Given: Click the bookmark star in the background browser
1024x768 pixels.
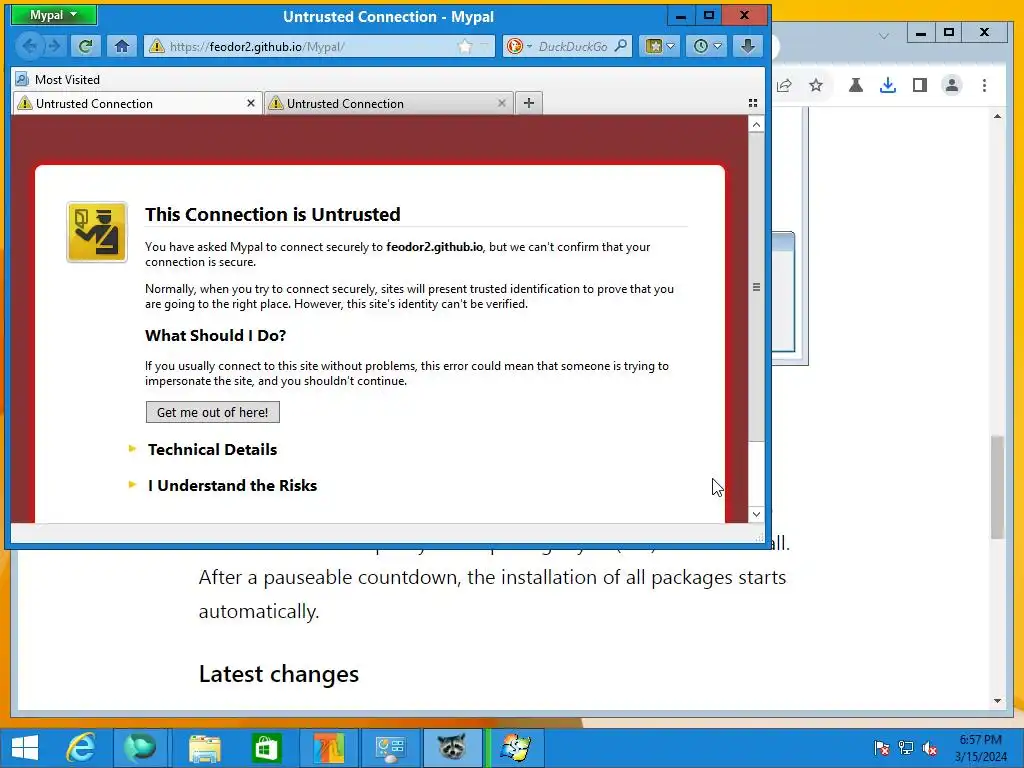Looking at the screenshot, I should (816, 85).
